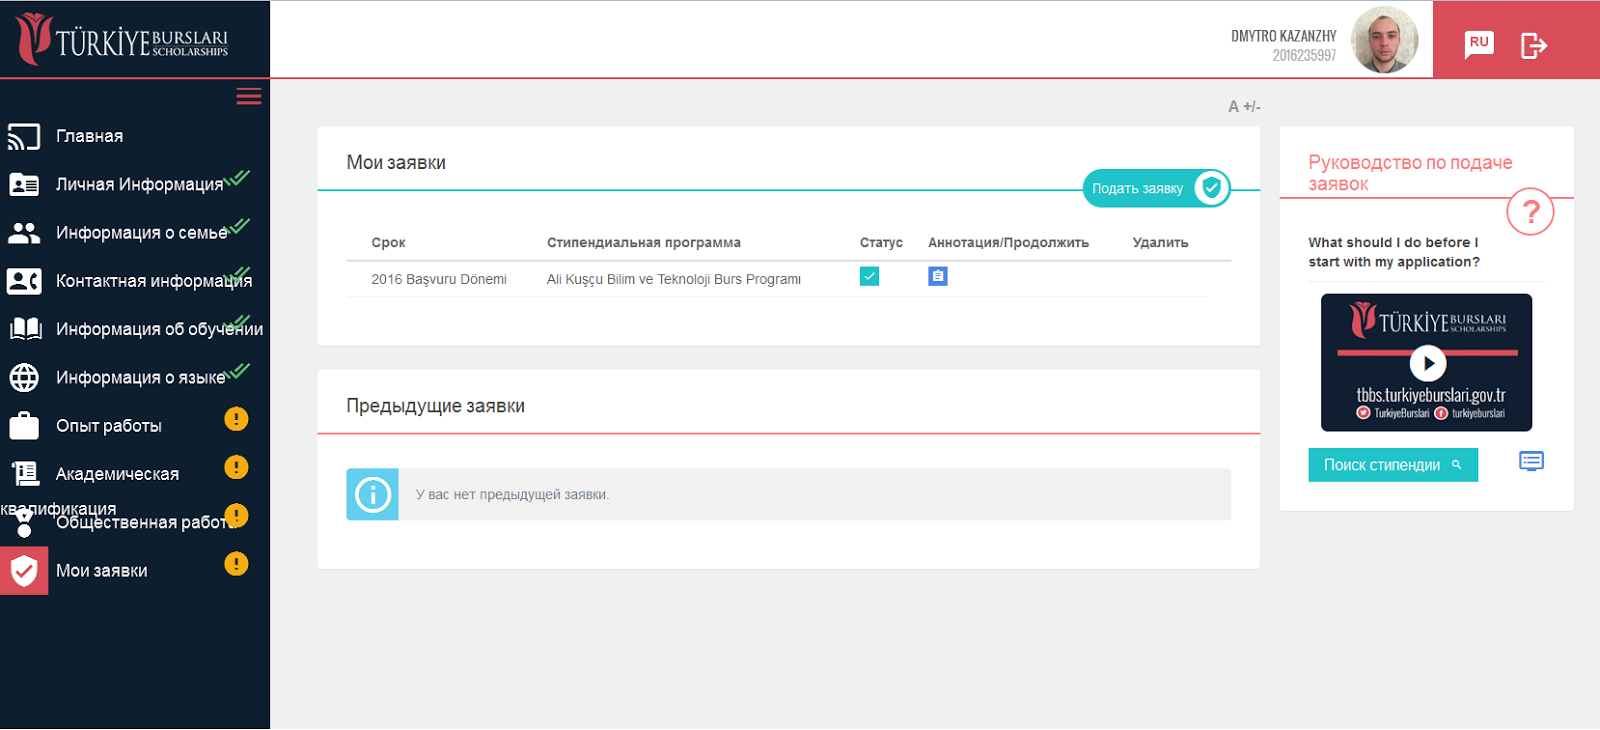
Task: Click warning badge next to Опыт работы
Action: pos(236,419)
